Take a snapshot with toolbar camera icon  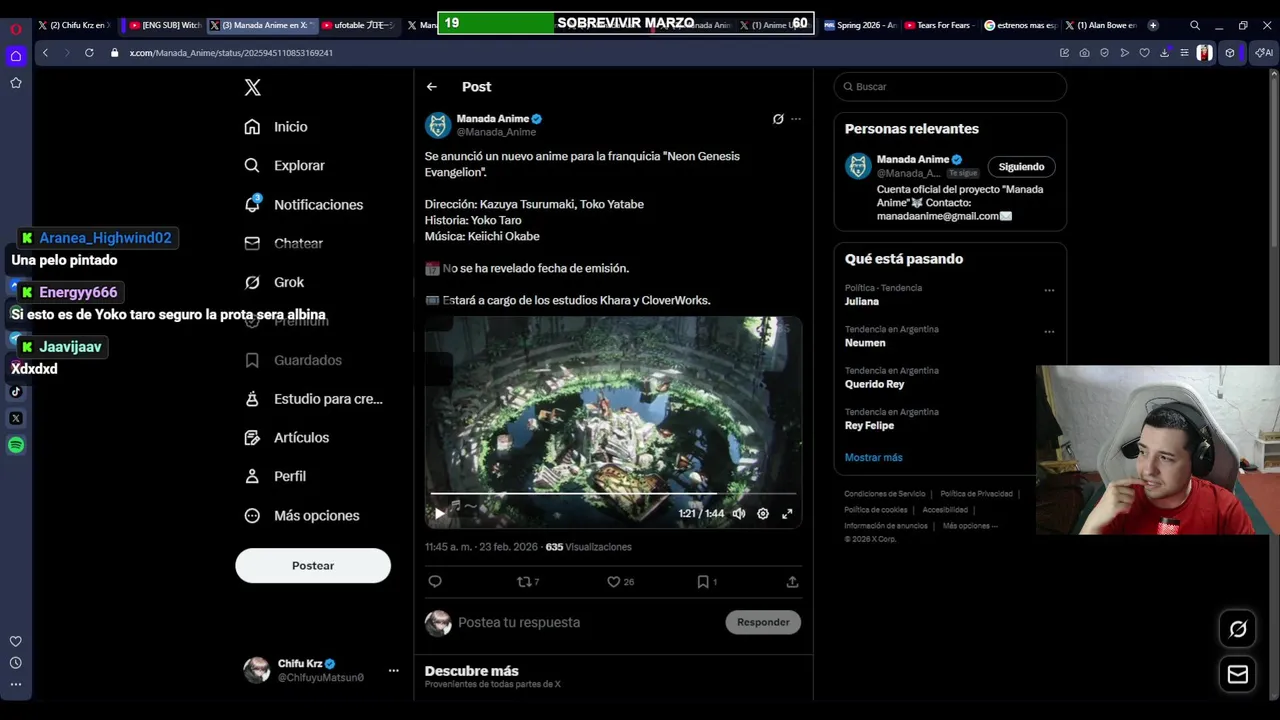click(x=1084, y=53)
